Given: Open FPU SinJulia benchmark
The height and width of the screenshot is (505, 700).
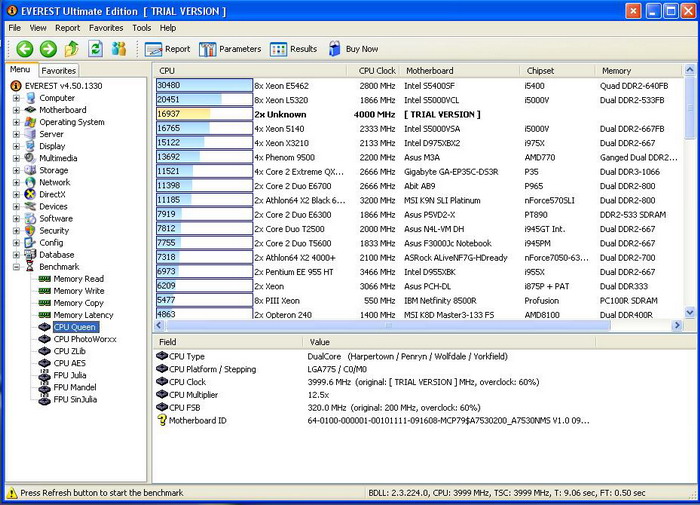Looking at the screenshot, I should tap(75, 399).
